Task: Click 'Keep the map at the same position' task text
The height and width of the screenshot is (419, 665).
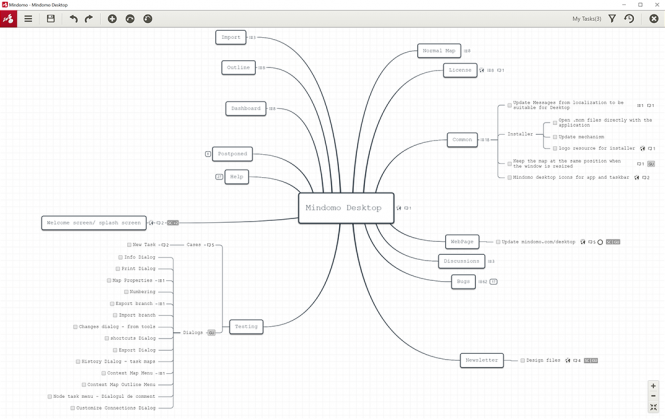Action: (567, 164)
